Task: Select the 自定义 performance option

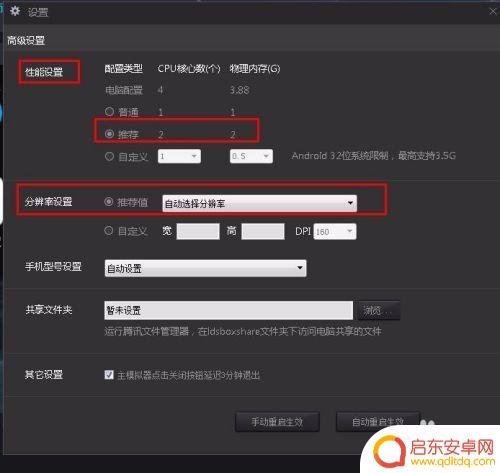Action: pos(109,156)
